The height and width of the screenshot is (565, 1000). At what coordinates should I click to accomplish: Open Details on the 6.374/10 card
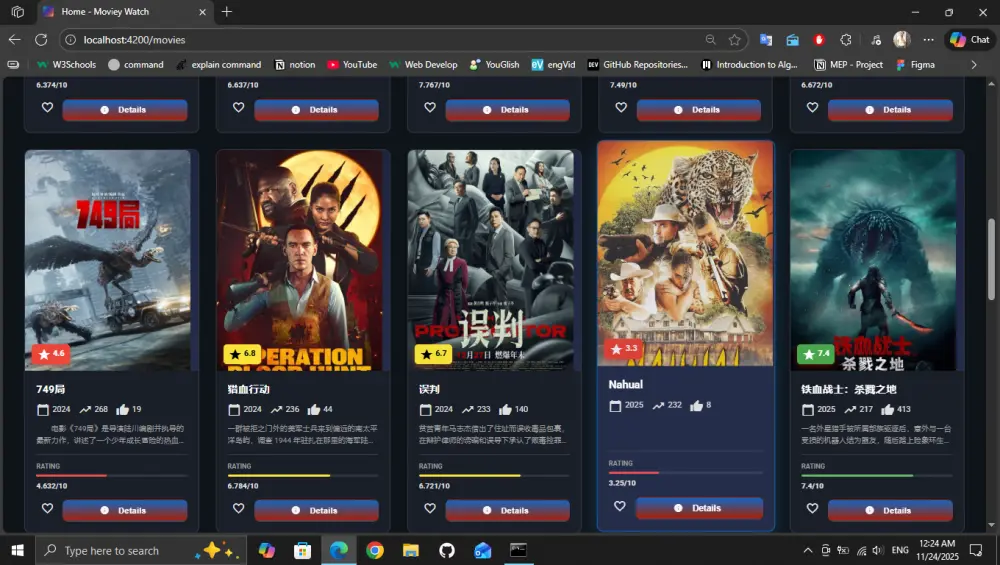pyautogui.click(x=125, y=110)
